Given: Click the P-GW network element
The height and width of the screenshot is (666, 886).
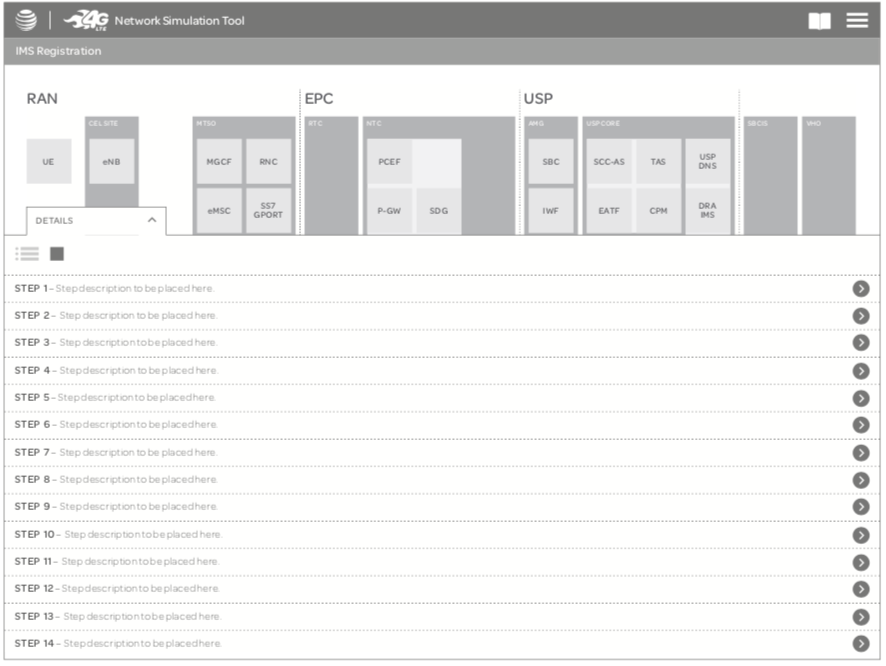Looking at the screenshot, I should 389,211.
